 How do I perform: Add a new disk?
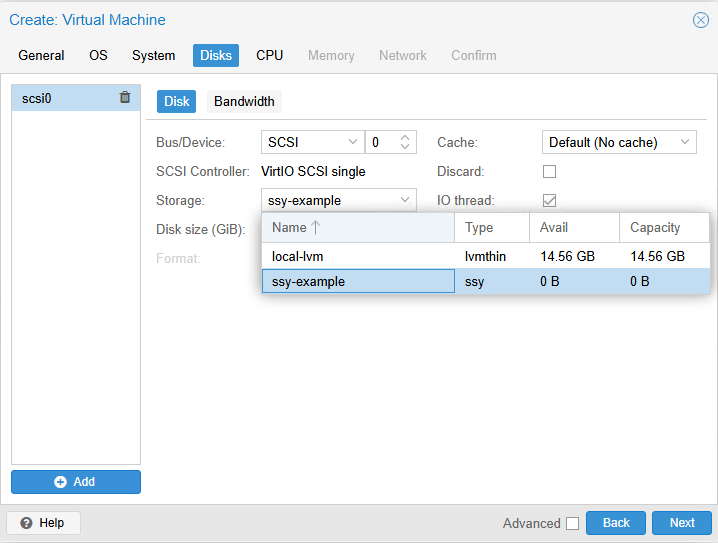click(x=76, y=482)
